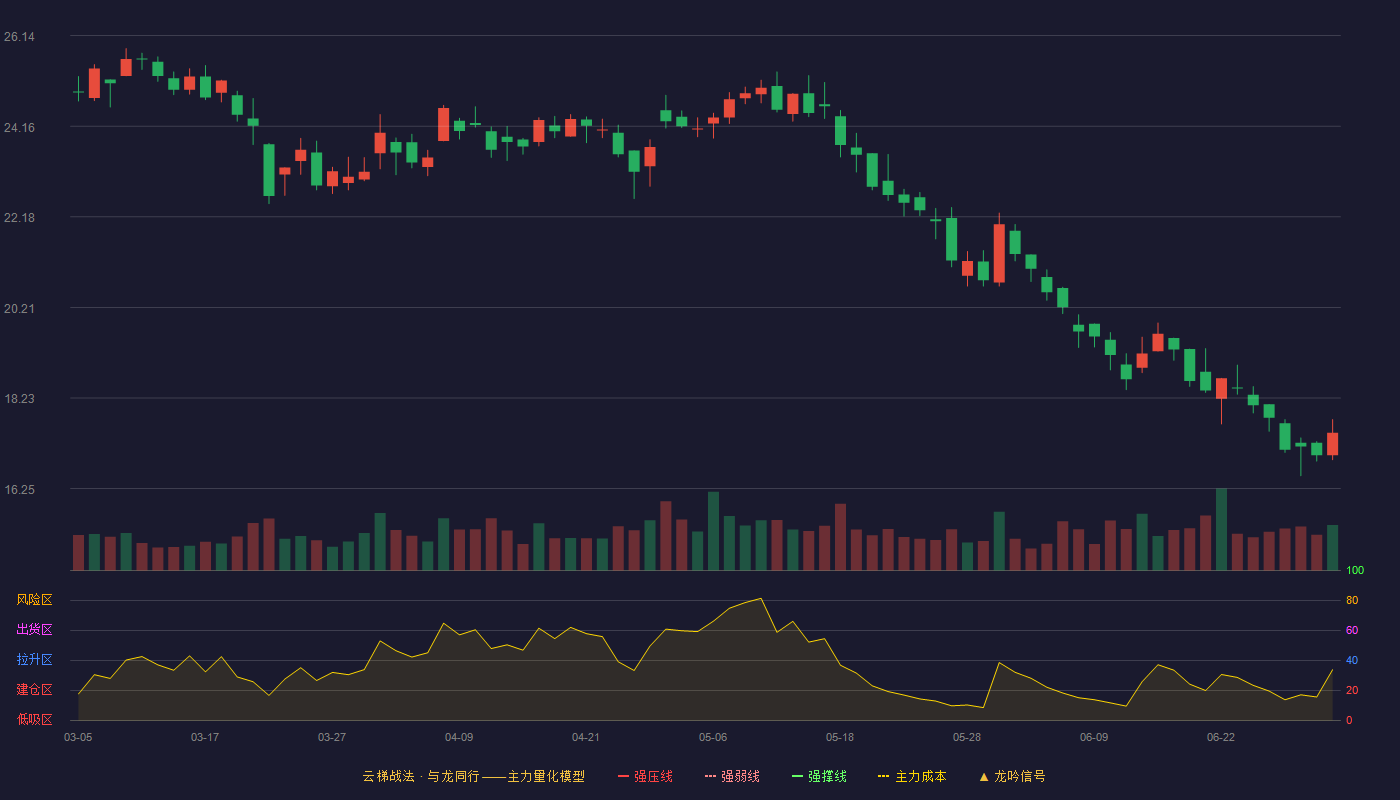Image resolution: width=1400 pixels, height=800 pixels.
Task: Toggle the 强撑线 legend series
Action: (x=819, y=776)
